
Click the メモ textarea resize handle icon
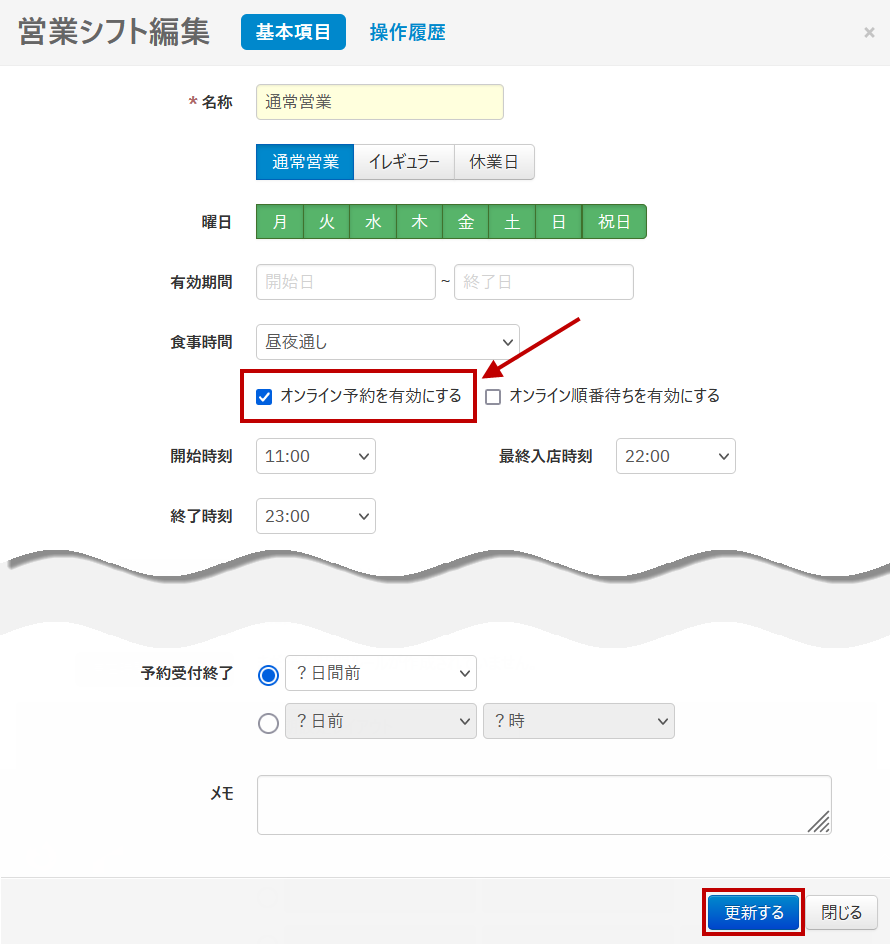pos(819,822)
